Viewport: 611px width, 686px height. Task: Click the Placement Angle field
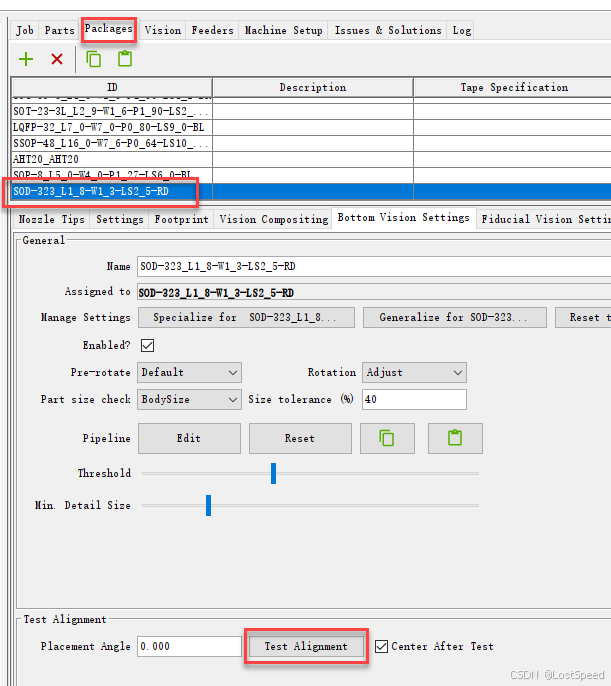pyautogui.click(x=189, y=646)
